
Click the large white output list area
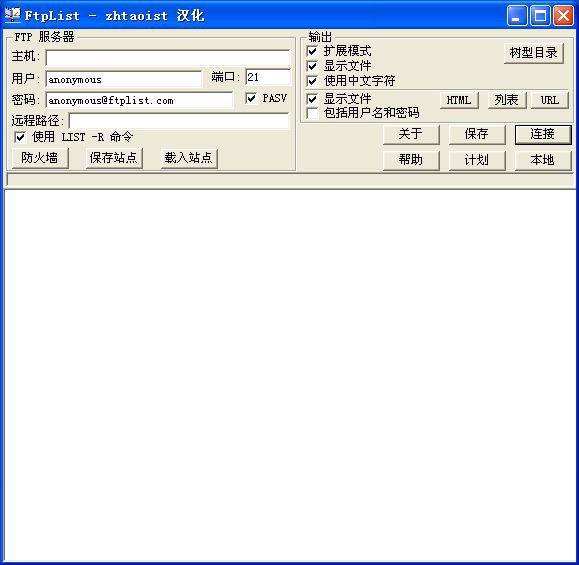click(290, 375)
